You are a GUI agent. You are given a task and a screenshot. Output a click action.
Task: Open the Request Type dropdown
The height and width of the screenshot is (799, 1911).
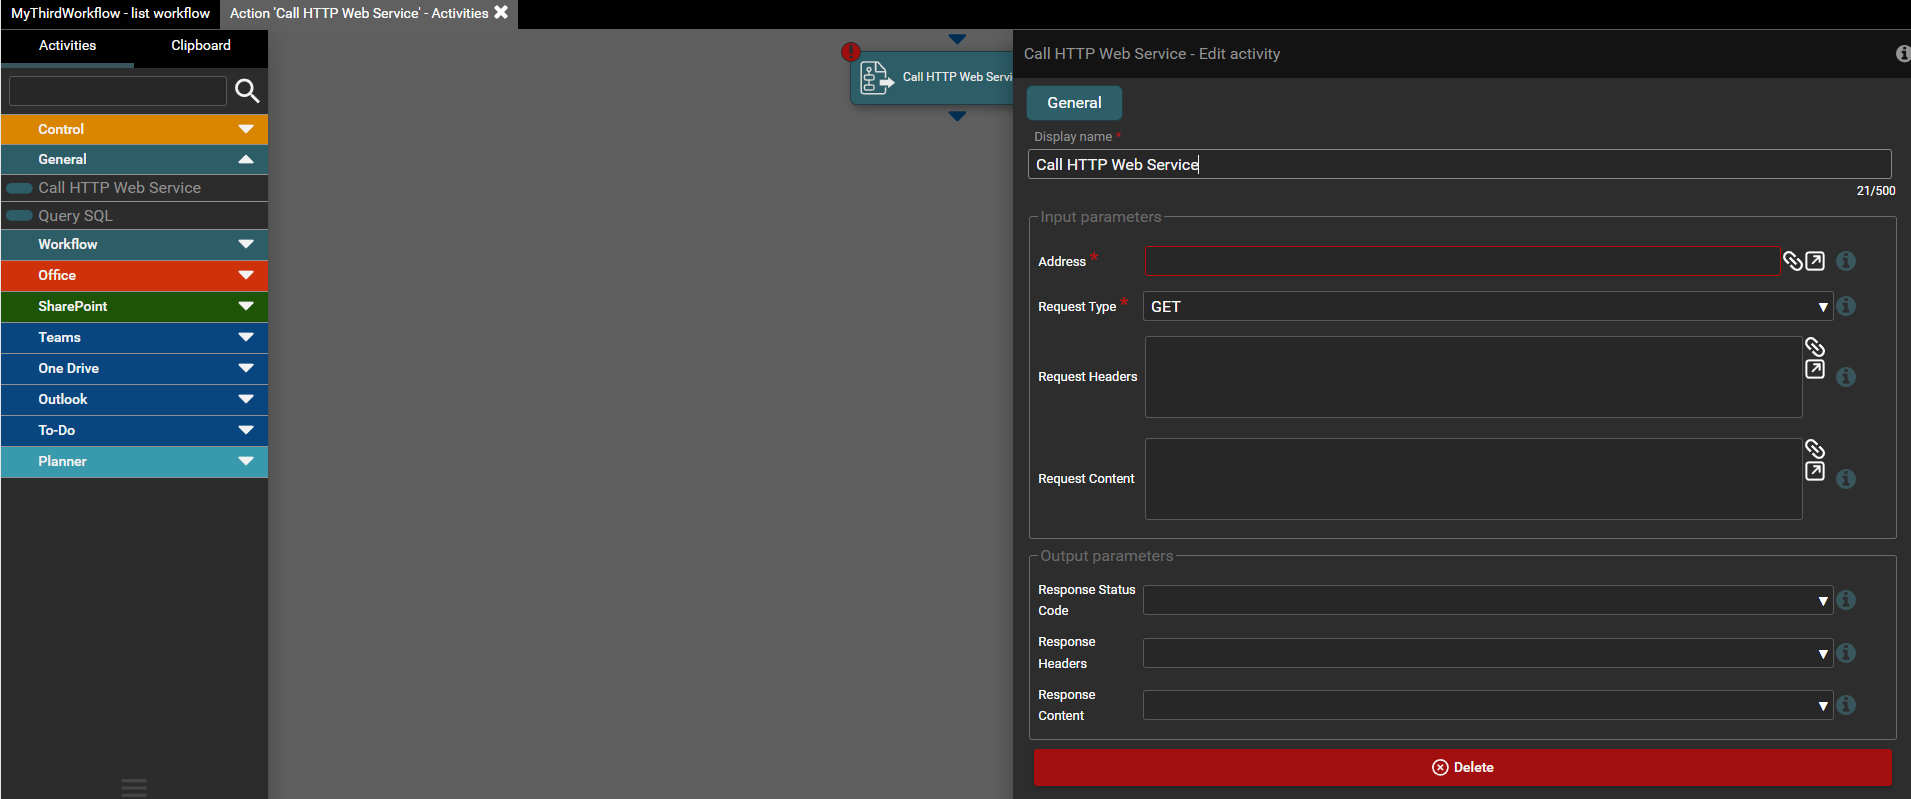point(1487,307)
